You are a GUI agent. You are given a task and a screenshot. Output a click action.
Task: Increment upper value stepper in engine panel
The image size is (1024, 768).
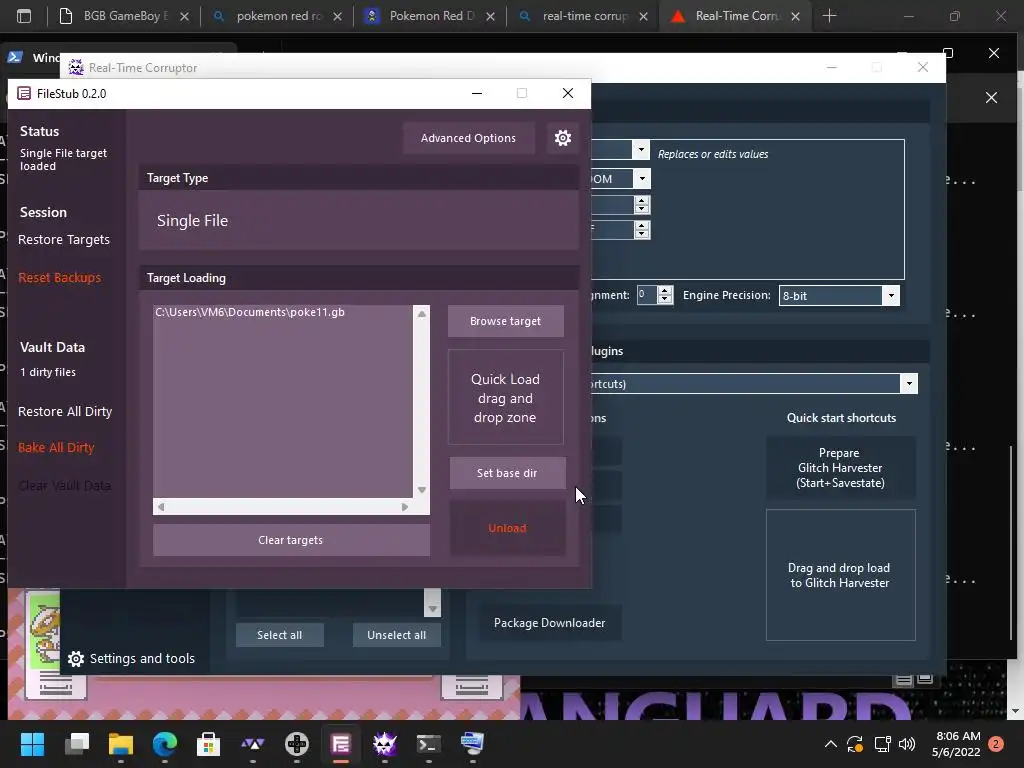coord(642,200)
